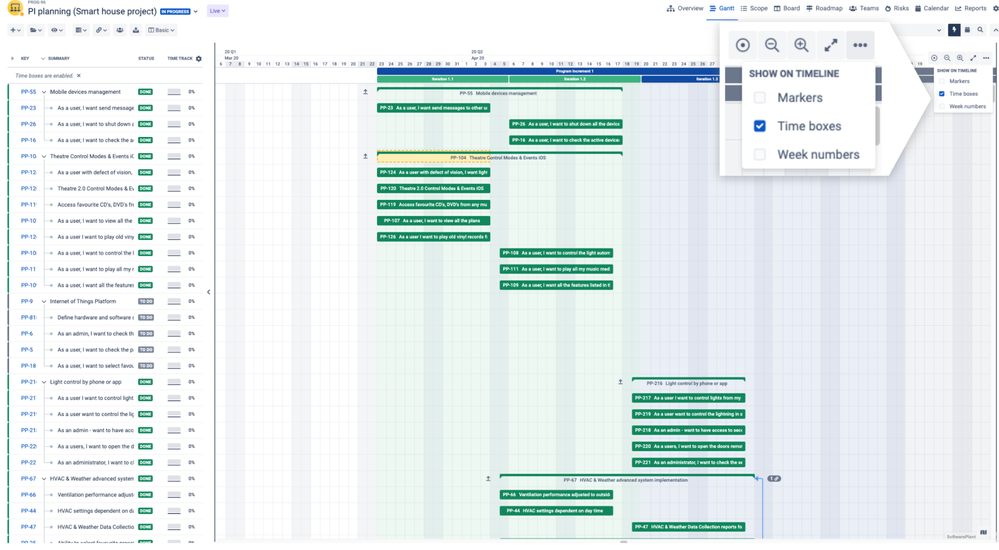The height and width of the screenshot is (550, 999).
Task: Select the Iteration 1.1 time box bar
Action: (x=443, y=79)
